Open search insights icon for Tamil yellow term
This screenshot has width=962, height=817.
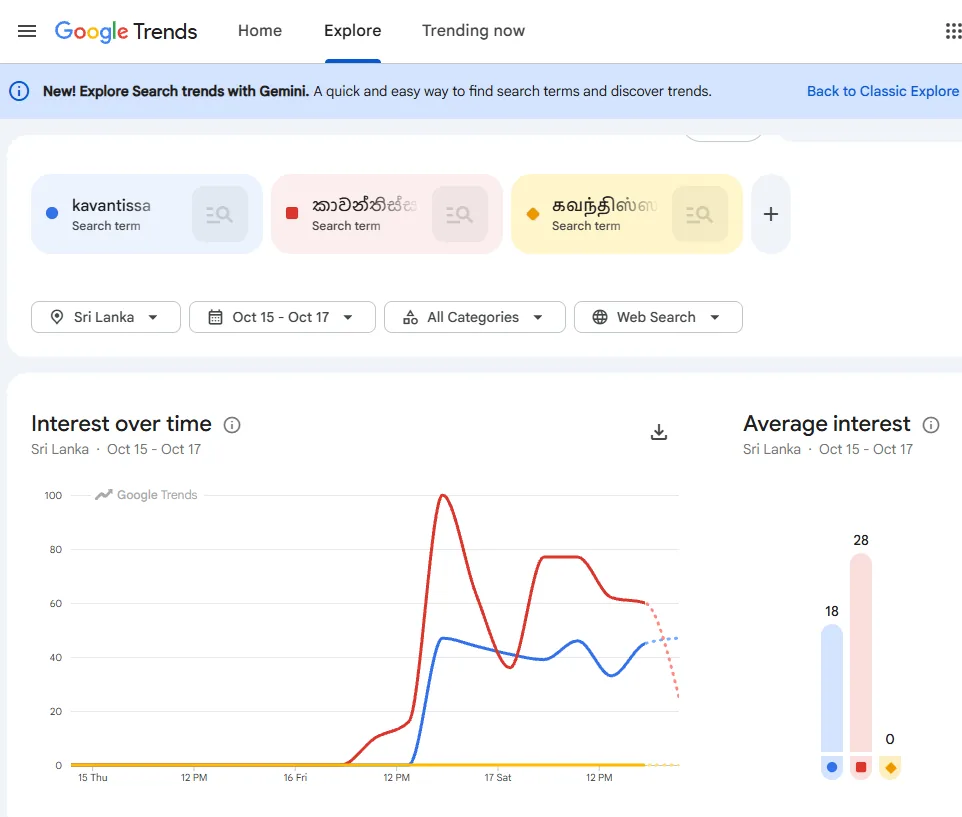[x=699, y=214]
